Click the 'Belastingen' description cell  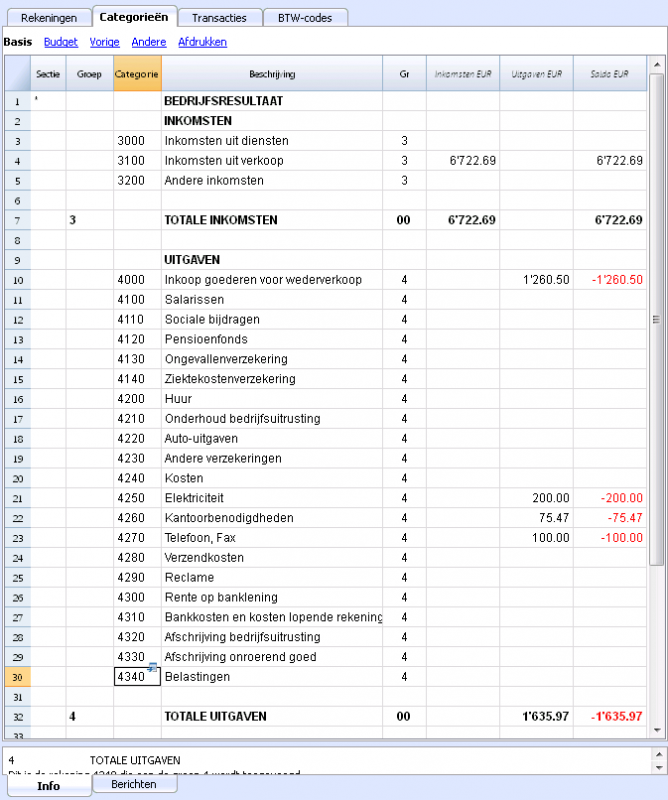click(272, 677)
